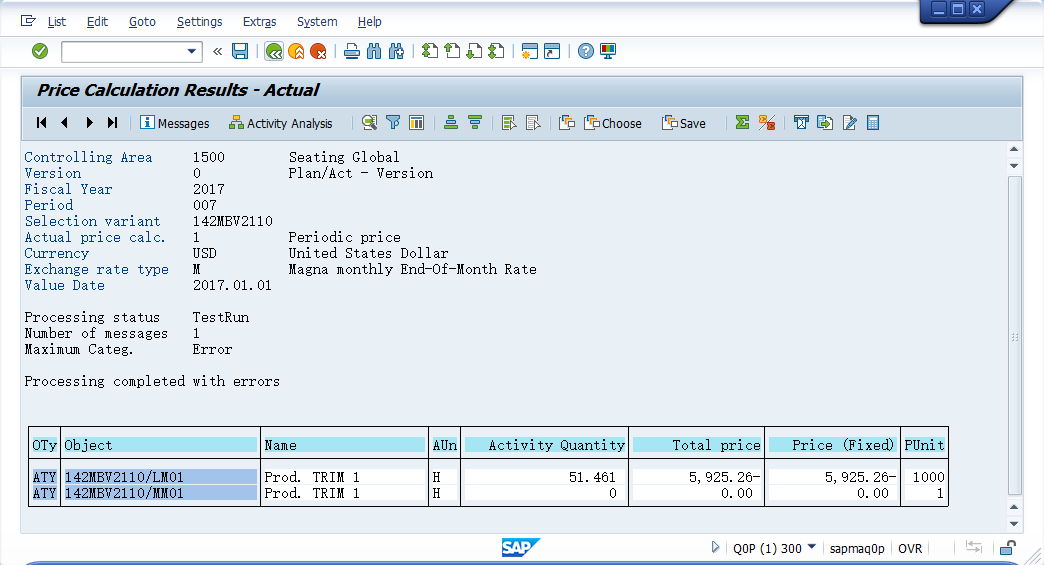1044x565 pixels.
Task: Expand the system info dropdown in status bar
Action: tap(812, 547)
